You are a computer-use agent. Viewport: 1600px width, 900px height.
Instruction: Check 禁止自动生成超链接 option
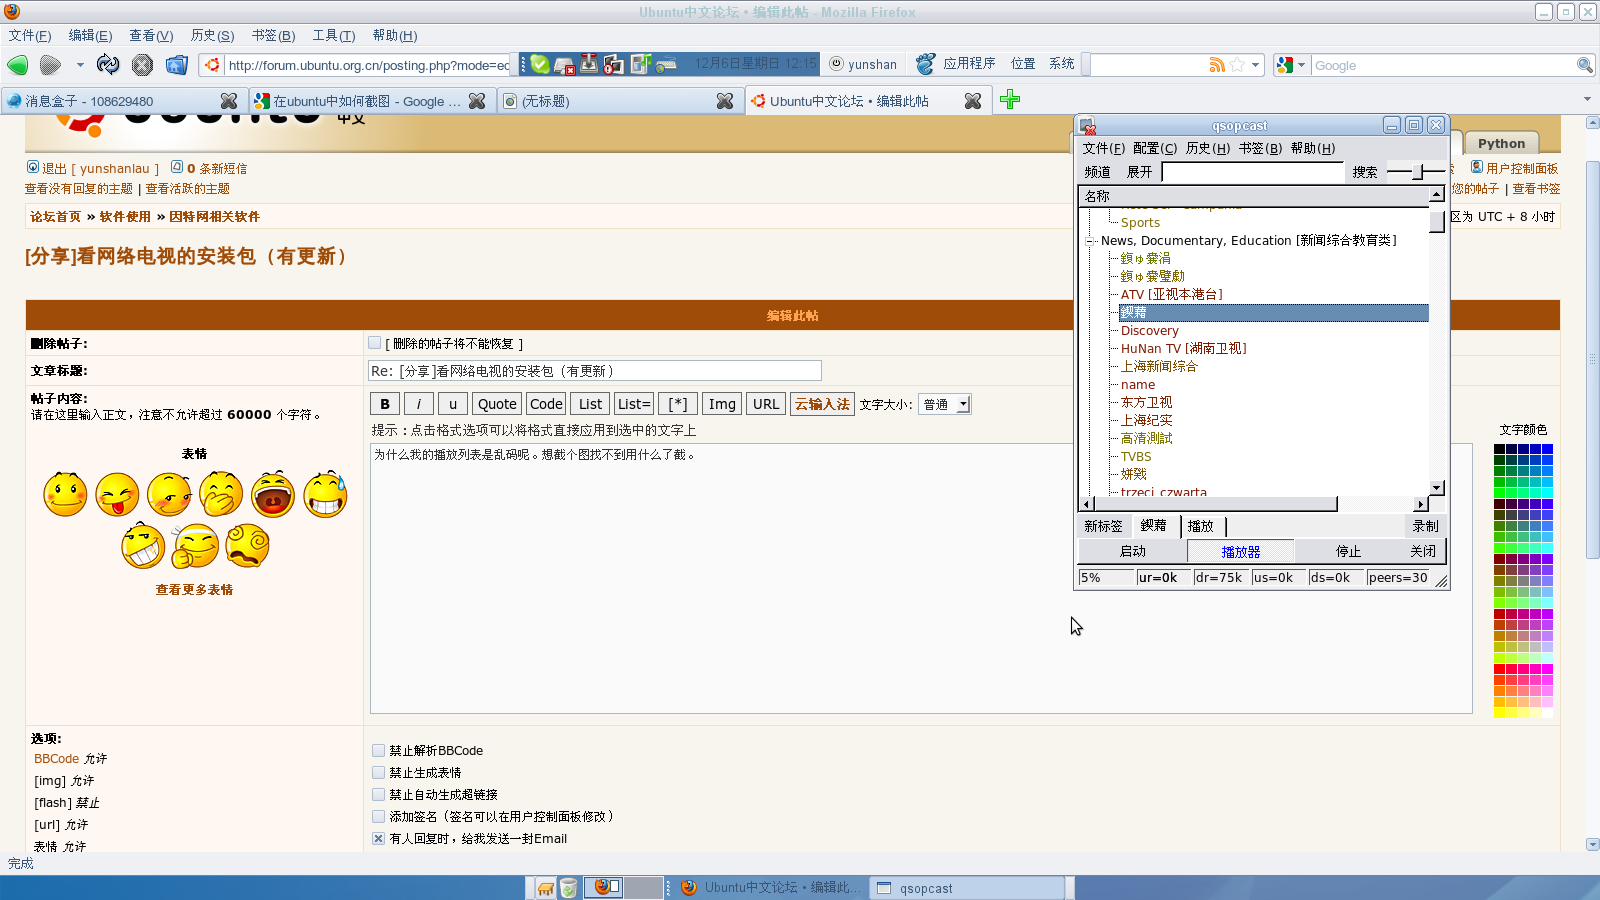coord(378,794)
